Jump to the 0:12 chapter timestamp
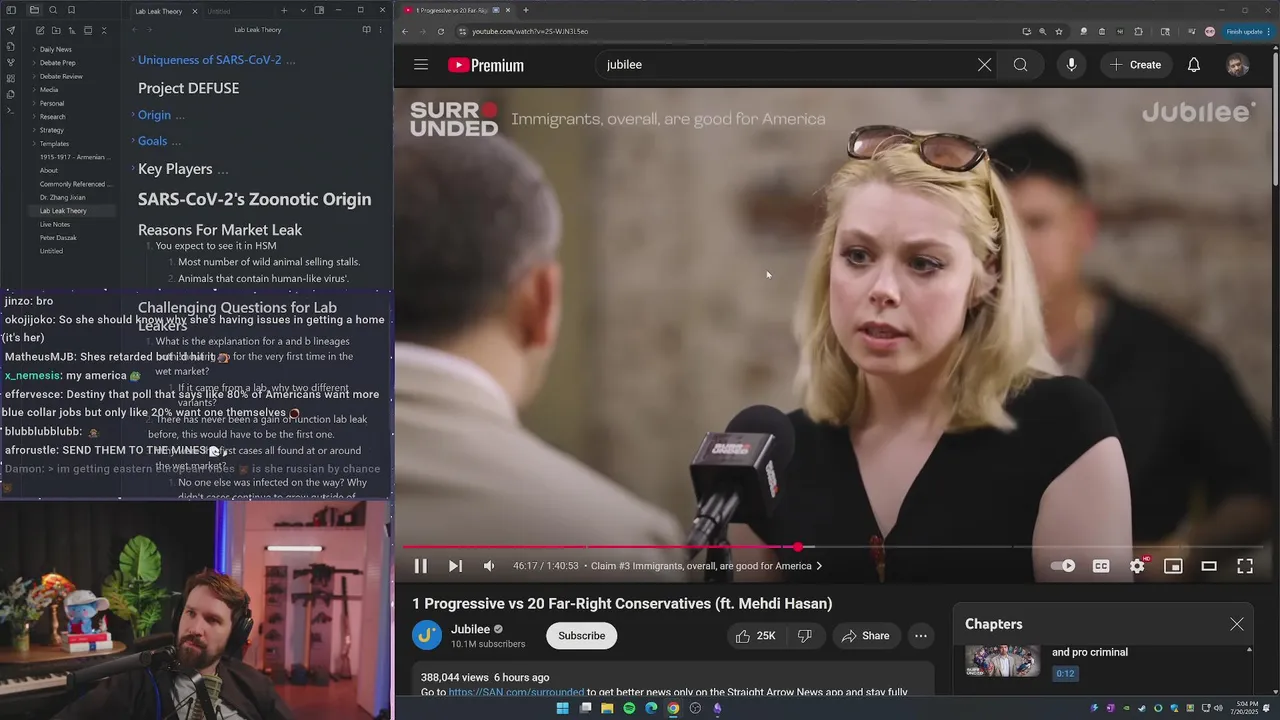 (x=1065, y=674)
